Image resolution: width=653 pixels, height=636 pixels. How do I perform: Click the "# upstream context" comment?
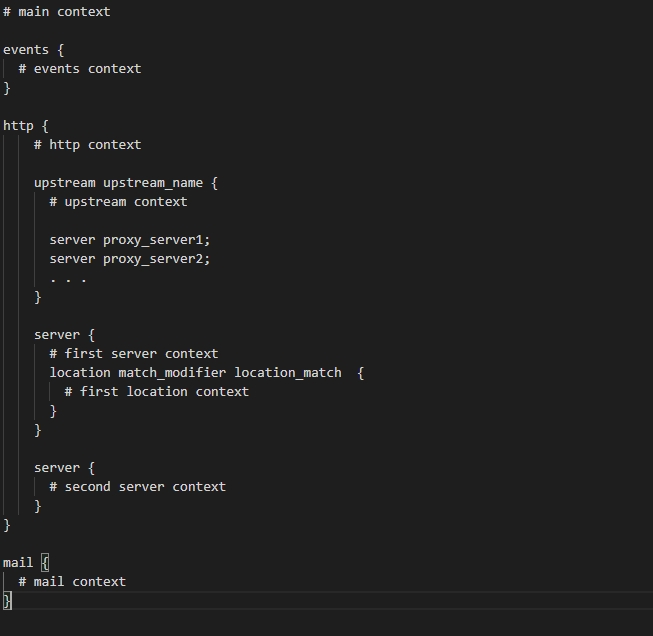tap(118, 202)
